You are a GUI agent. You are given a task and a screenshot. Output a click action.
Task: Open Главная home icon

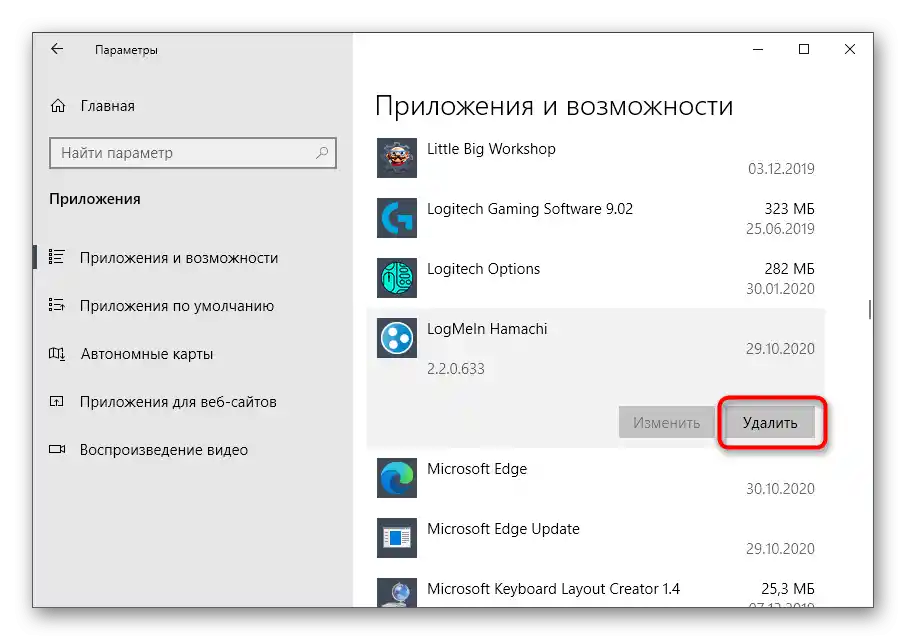58,106
